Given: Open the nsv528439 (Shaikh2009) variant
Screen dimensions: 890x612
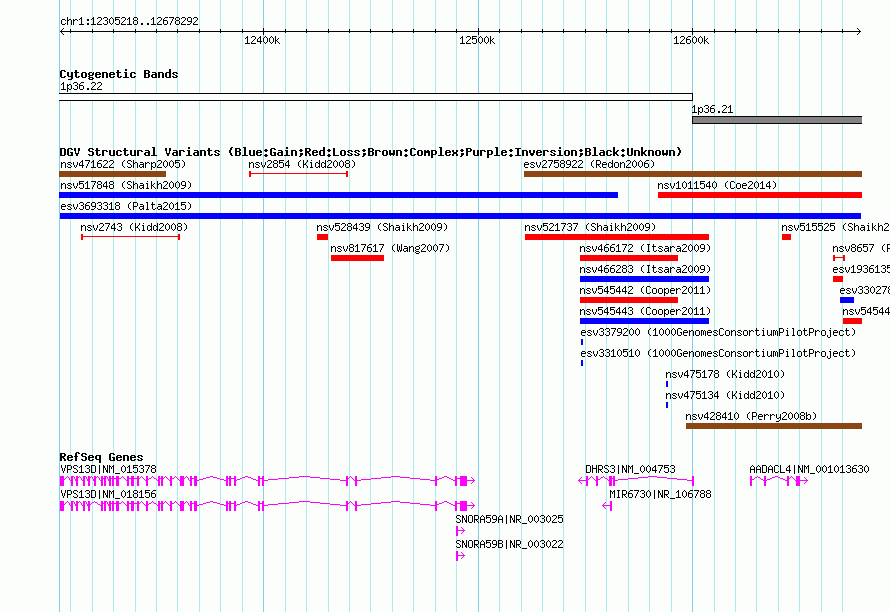Looking at the screenshot, I should (x=382, y=227).
